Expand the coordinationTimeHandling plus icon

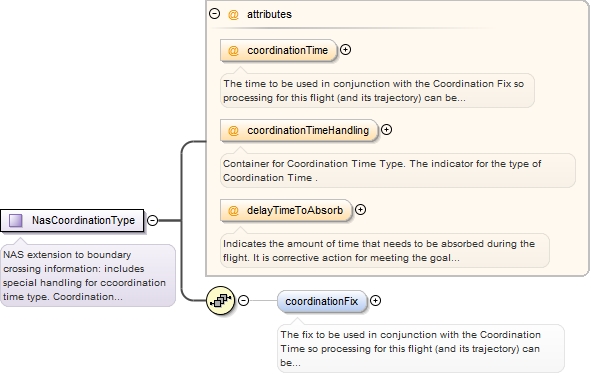coord(386,130)
